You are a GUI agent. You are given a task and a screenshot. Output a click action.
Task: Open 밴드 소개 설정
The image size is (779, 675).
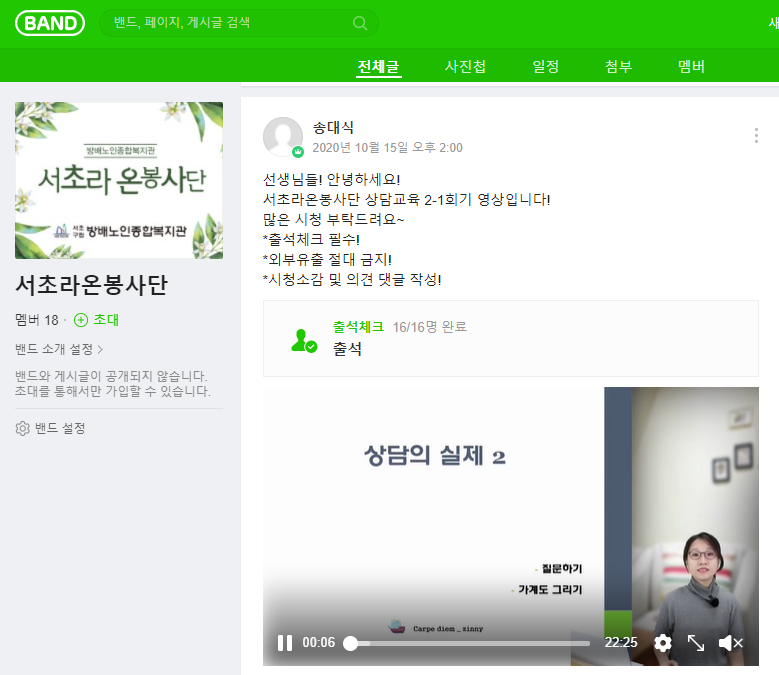(x=59, y=349)
